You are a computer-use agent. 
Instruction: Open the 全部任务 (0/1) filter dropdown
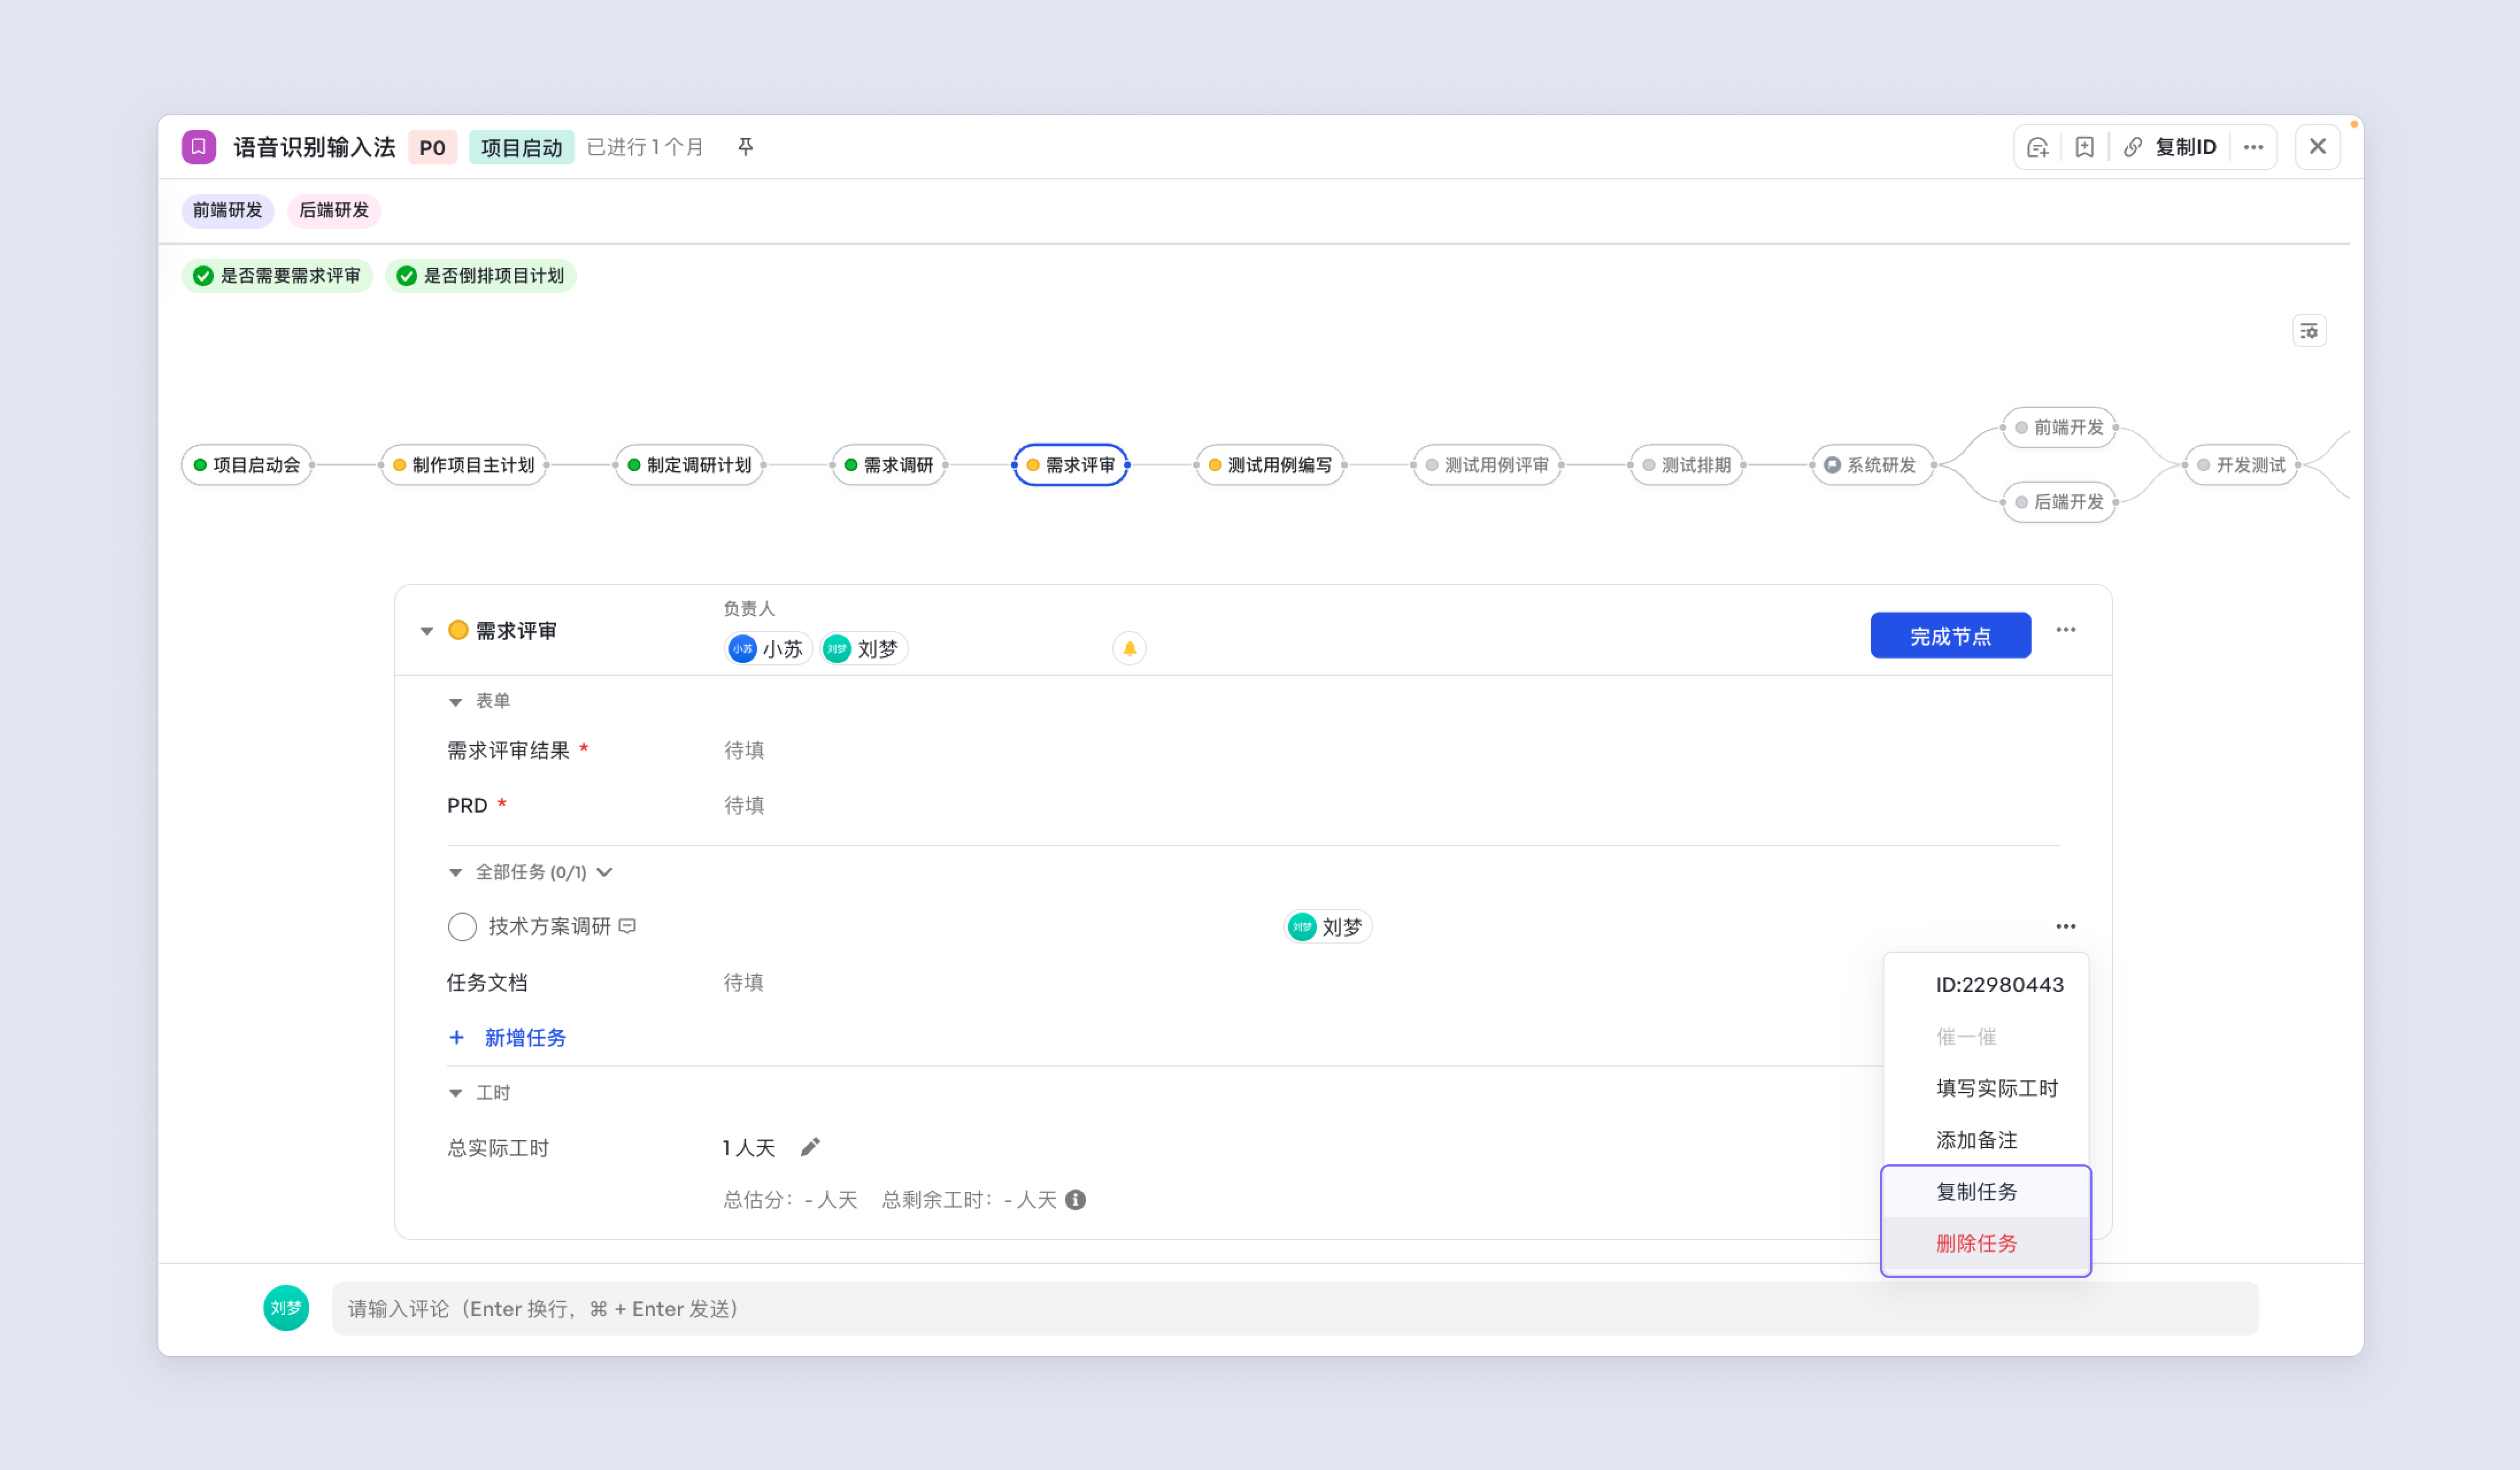[x=605, y=872]
